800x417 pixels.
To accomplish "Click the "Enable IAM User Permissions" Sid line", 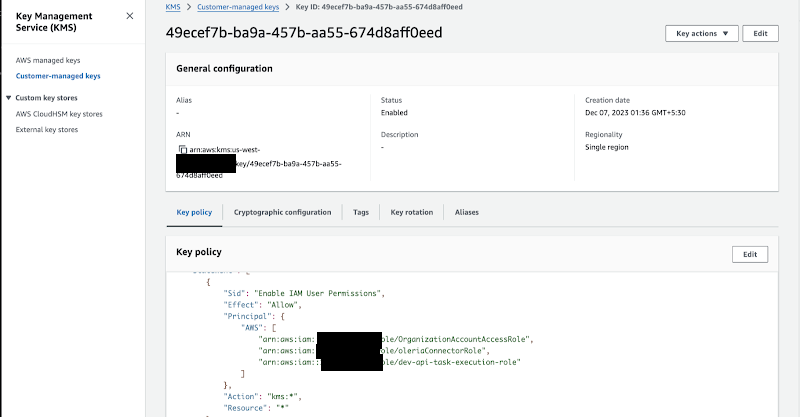I will (304, 293).
